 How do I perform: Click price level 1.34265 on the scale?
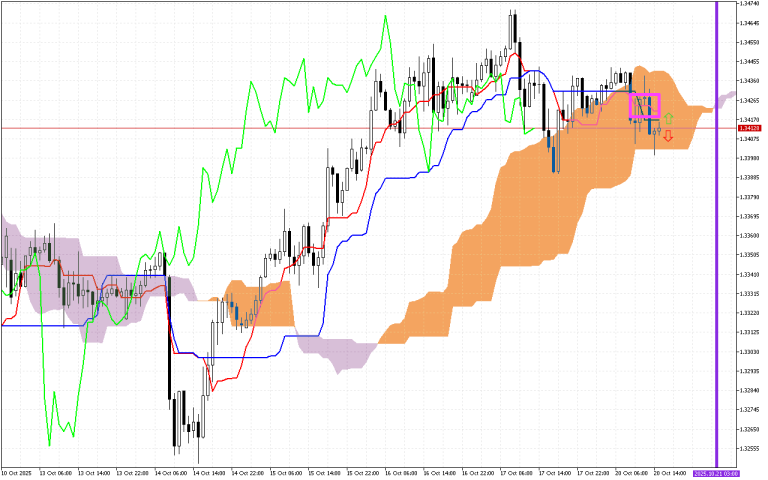pos(750,100)
